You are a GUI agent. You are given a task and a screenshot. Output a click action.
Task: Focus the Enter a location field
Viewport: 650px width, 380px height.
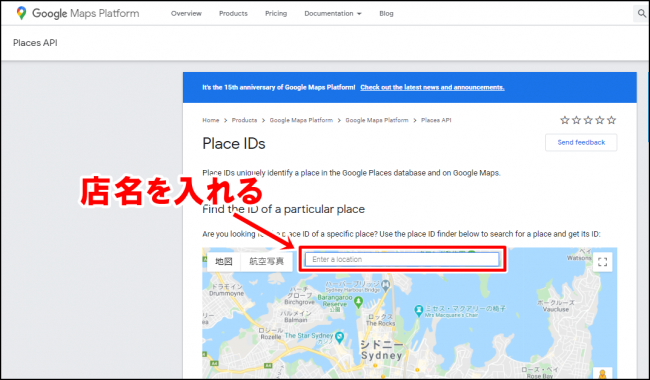[402, 259]
